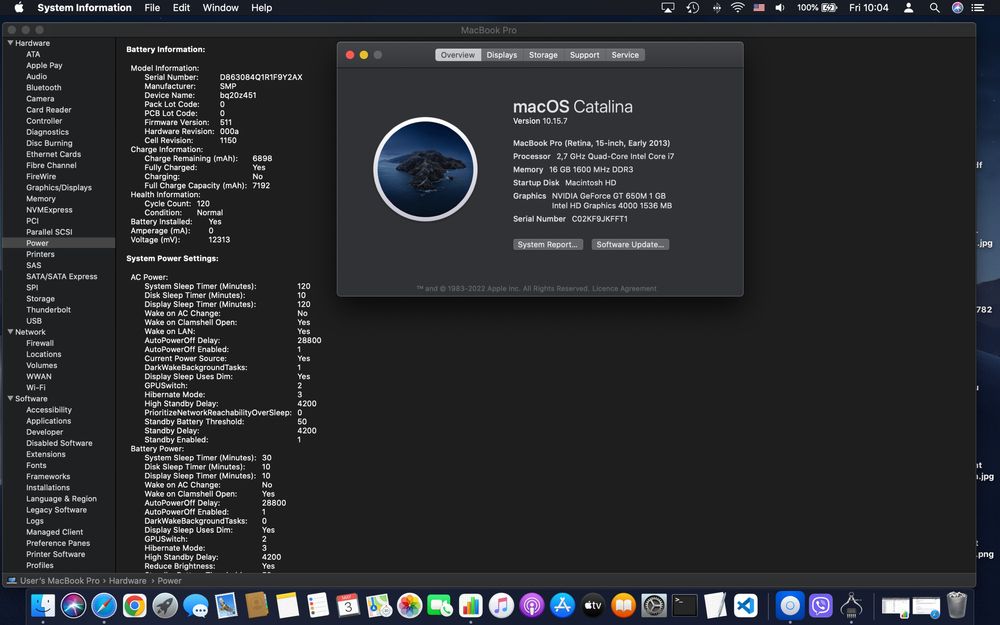Screen dimensions: 1000x625
Task: Open Messages app in the dock
Action: click(196, 605)
